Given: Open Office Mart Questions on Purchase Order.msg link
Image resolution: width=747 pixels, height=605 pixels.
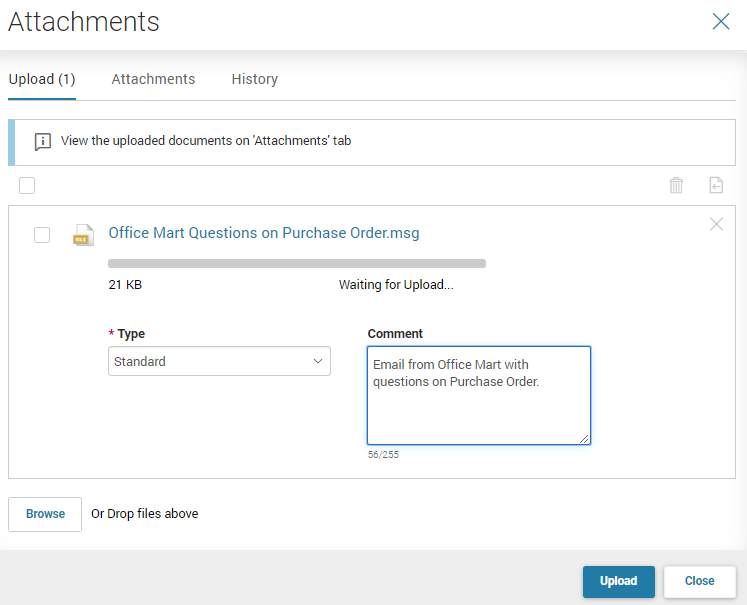Looking at the screenshot, I should pyautogui.click(x=264, y=233).
